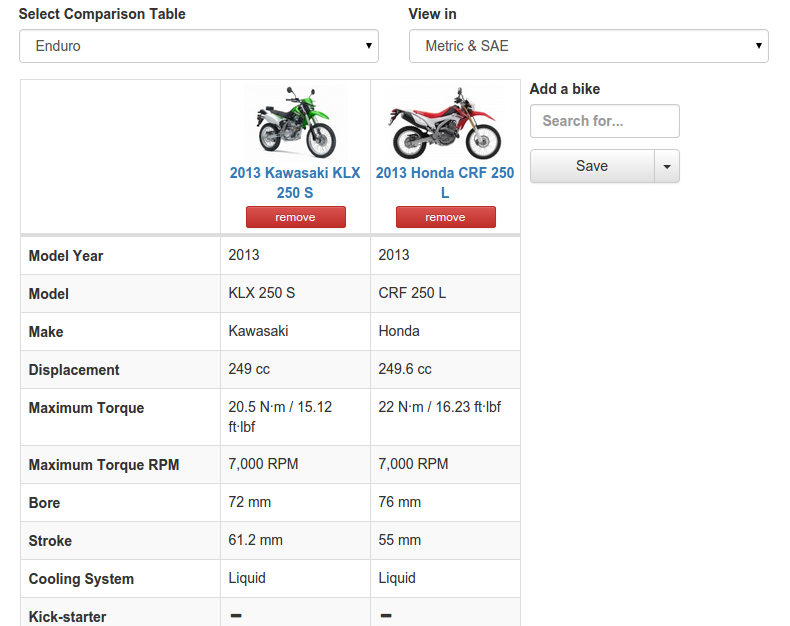Screen dimensions: 790x626
Task: Select the Bore row label
Action: point(44,503)
